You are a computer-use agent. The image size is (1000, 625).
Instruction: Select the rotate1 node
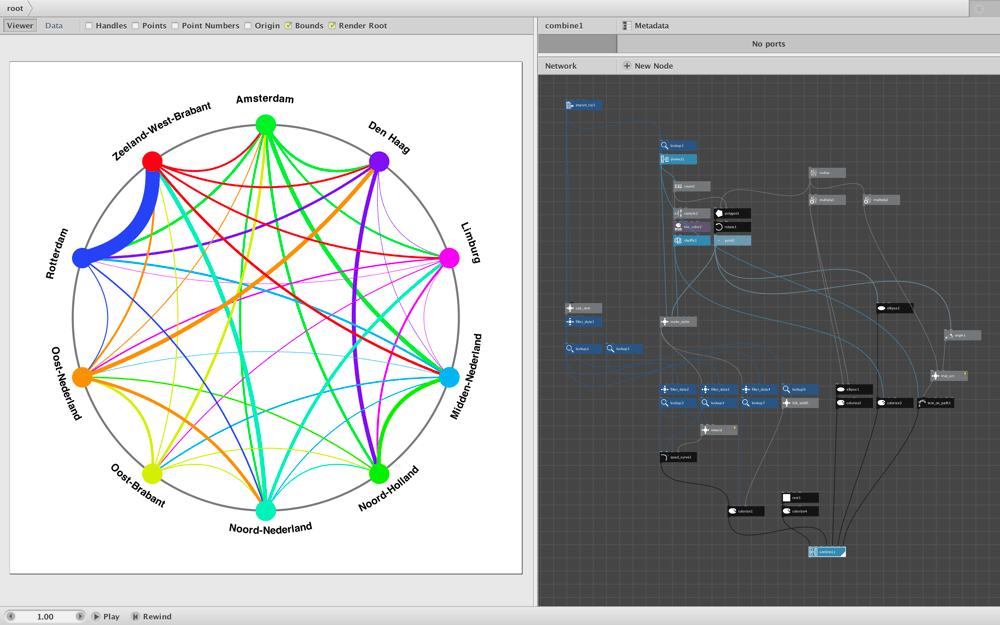point(732,226)
